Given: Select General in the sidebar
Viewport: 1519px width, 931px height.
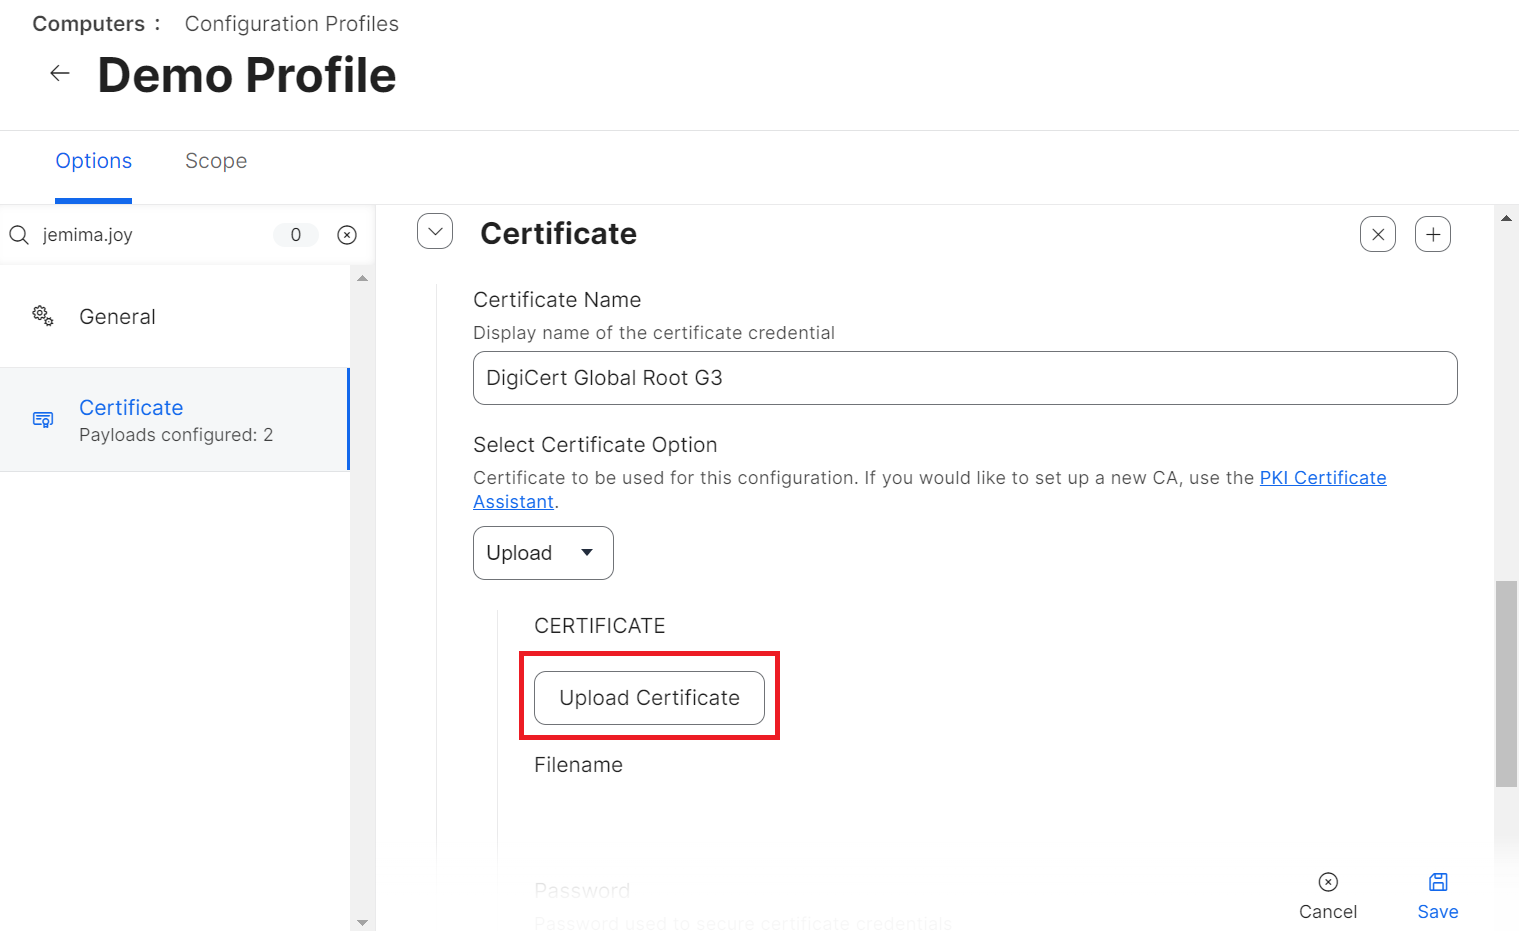Looking at the screenshot, I should tap(175, 317).
